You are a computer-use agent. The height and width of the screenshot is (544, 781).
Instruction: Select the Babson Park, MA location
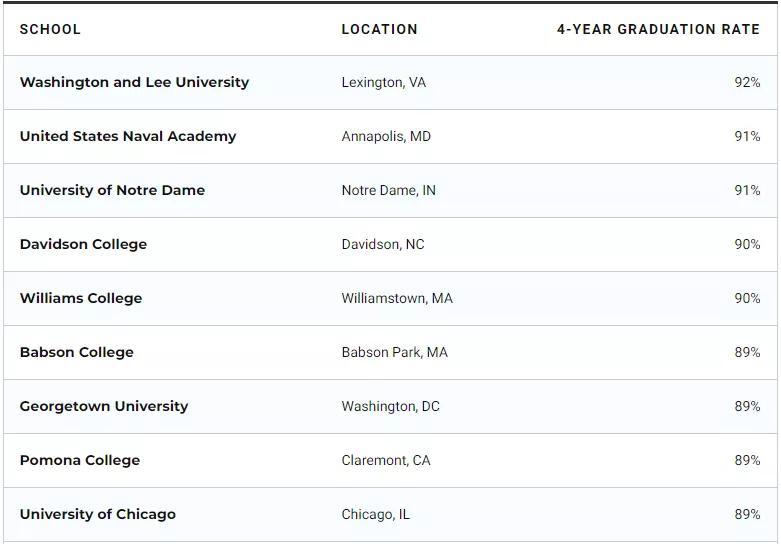click(394, 352)
